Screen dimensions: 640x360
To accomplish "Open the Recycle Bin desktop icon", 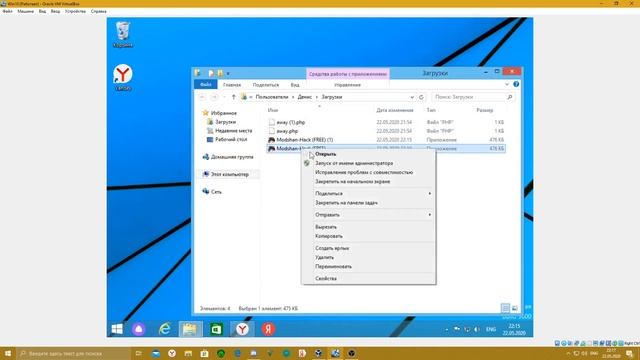I will coord(122,34).
